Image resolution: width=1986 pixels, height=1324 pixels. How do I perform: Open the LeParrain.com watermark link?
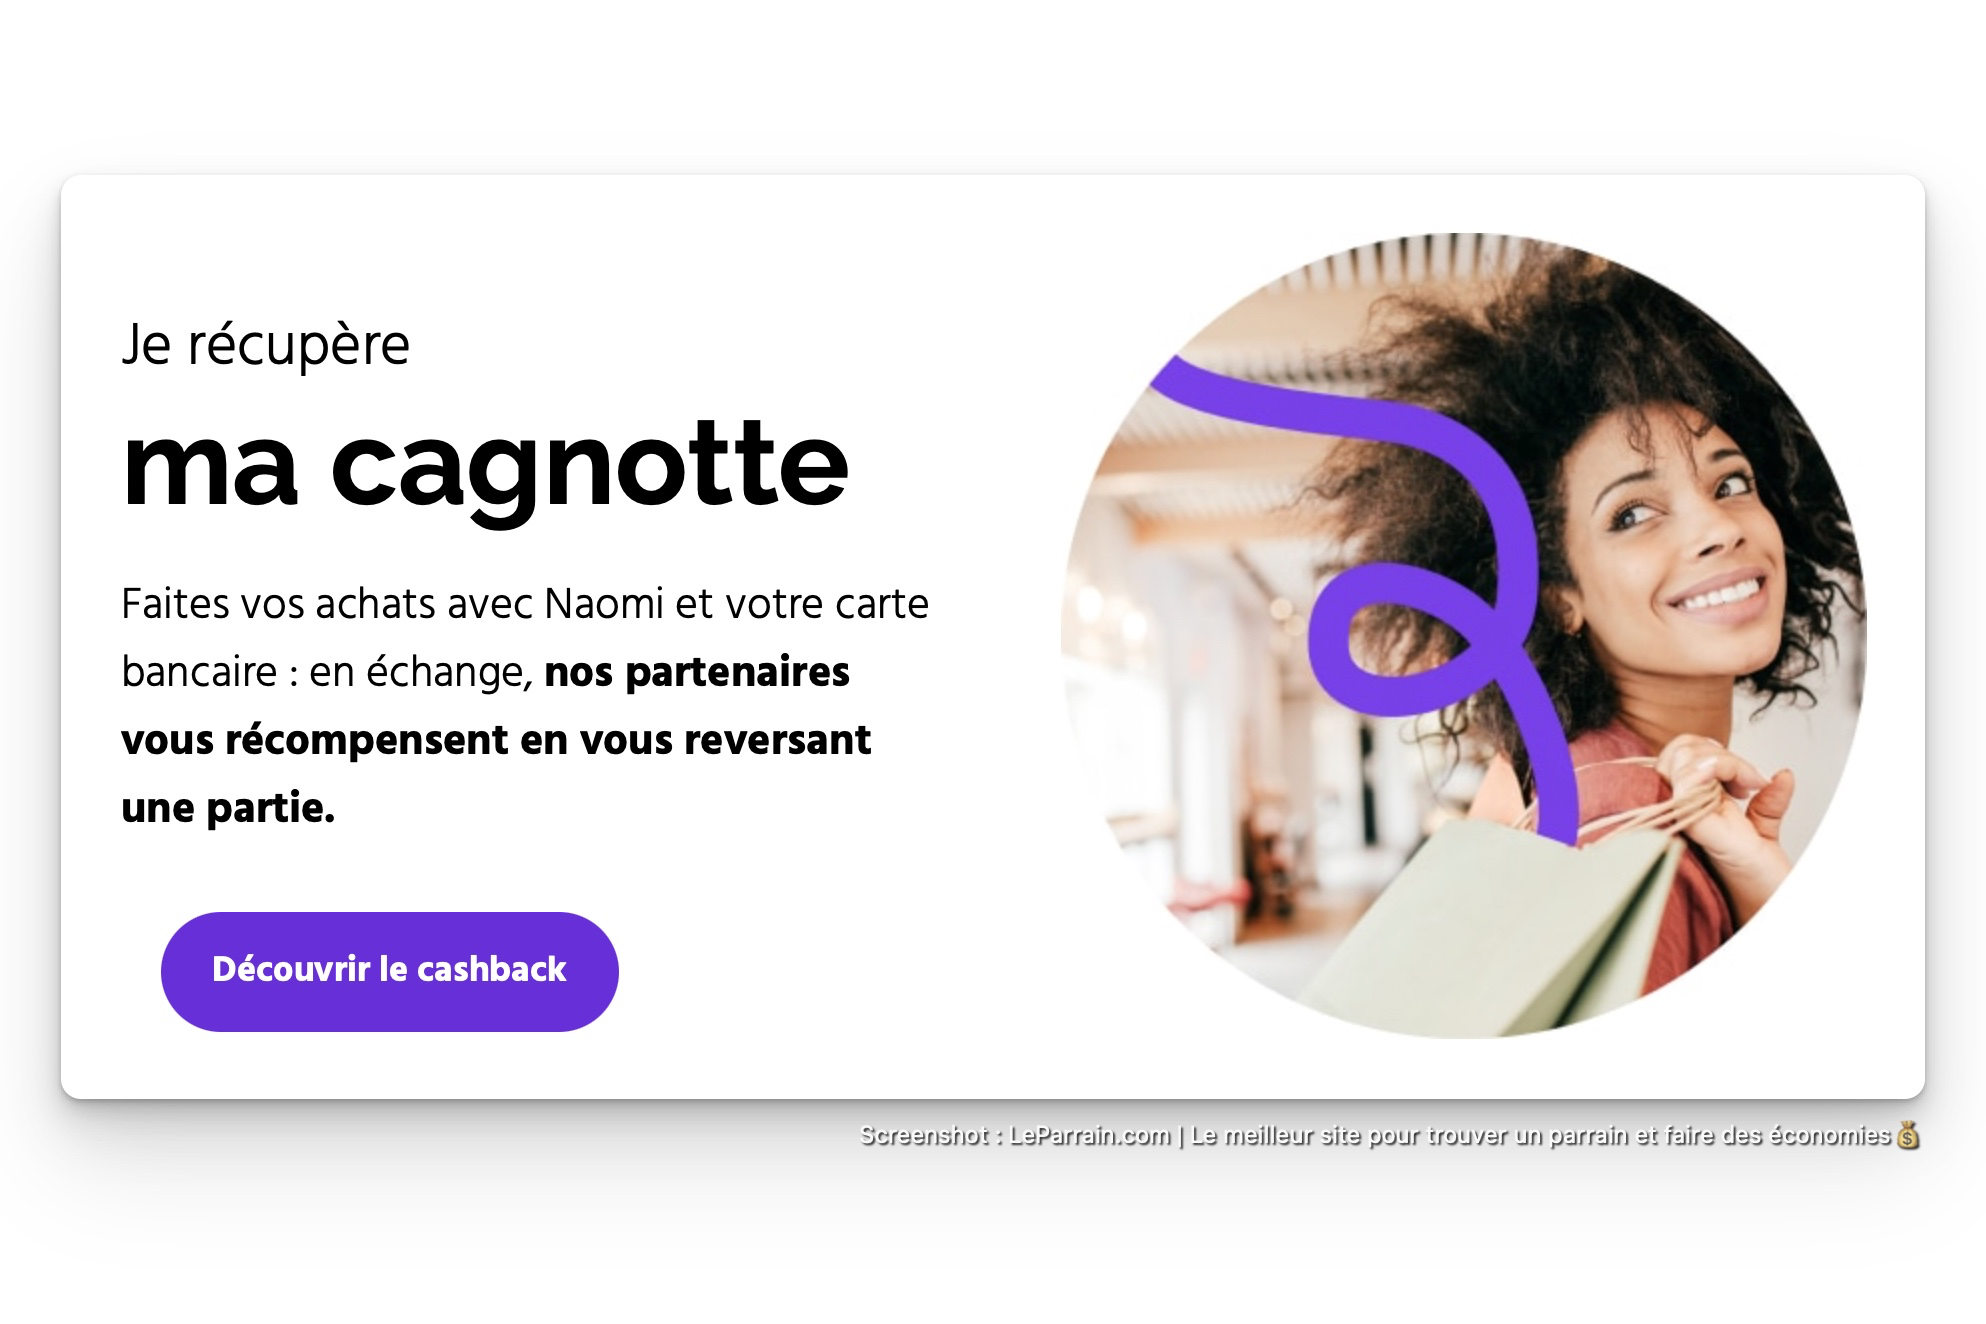1089,1135
